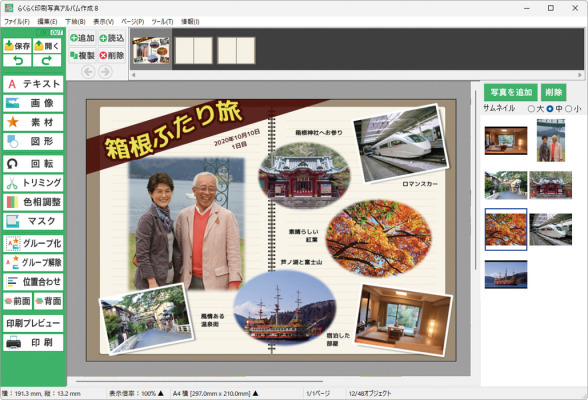Expand the 表示倍率 100% zoom arrow
The height and width of the screenshot is (400, 588).
coord(160,393)
